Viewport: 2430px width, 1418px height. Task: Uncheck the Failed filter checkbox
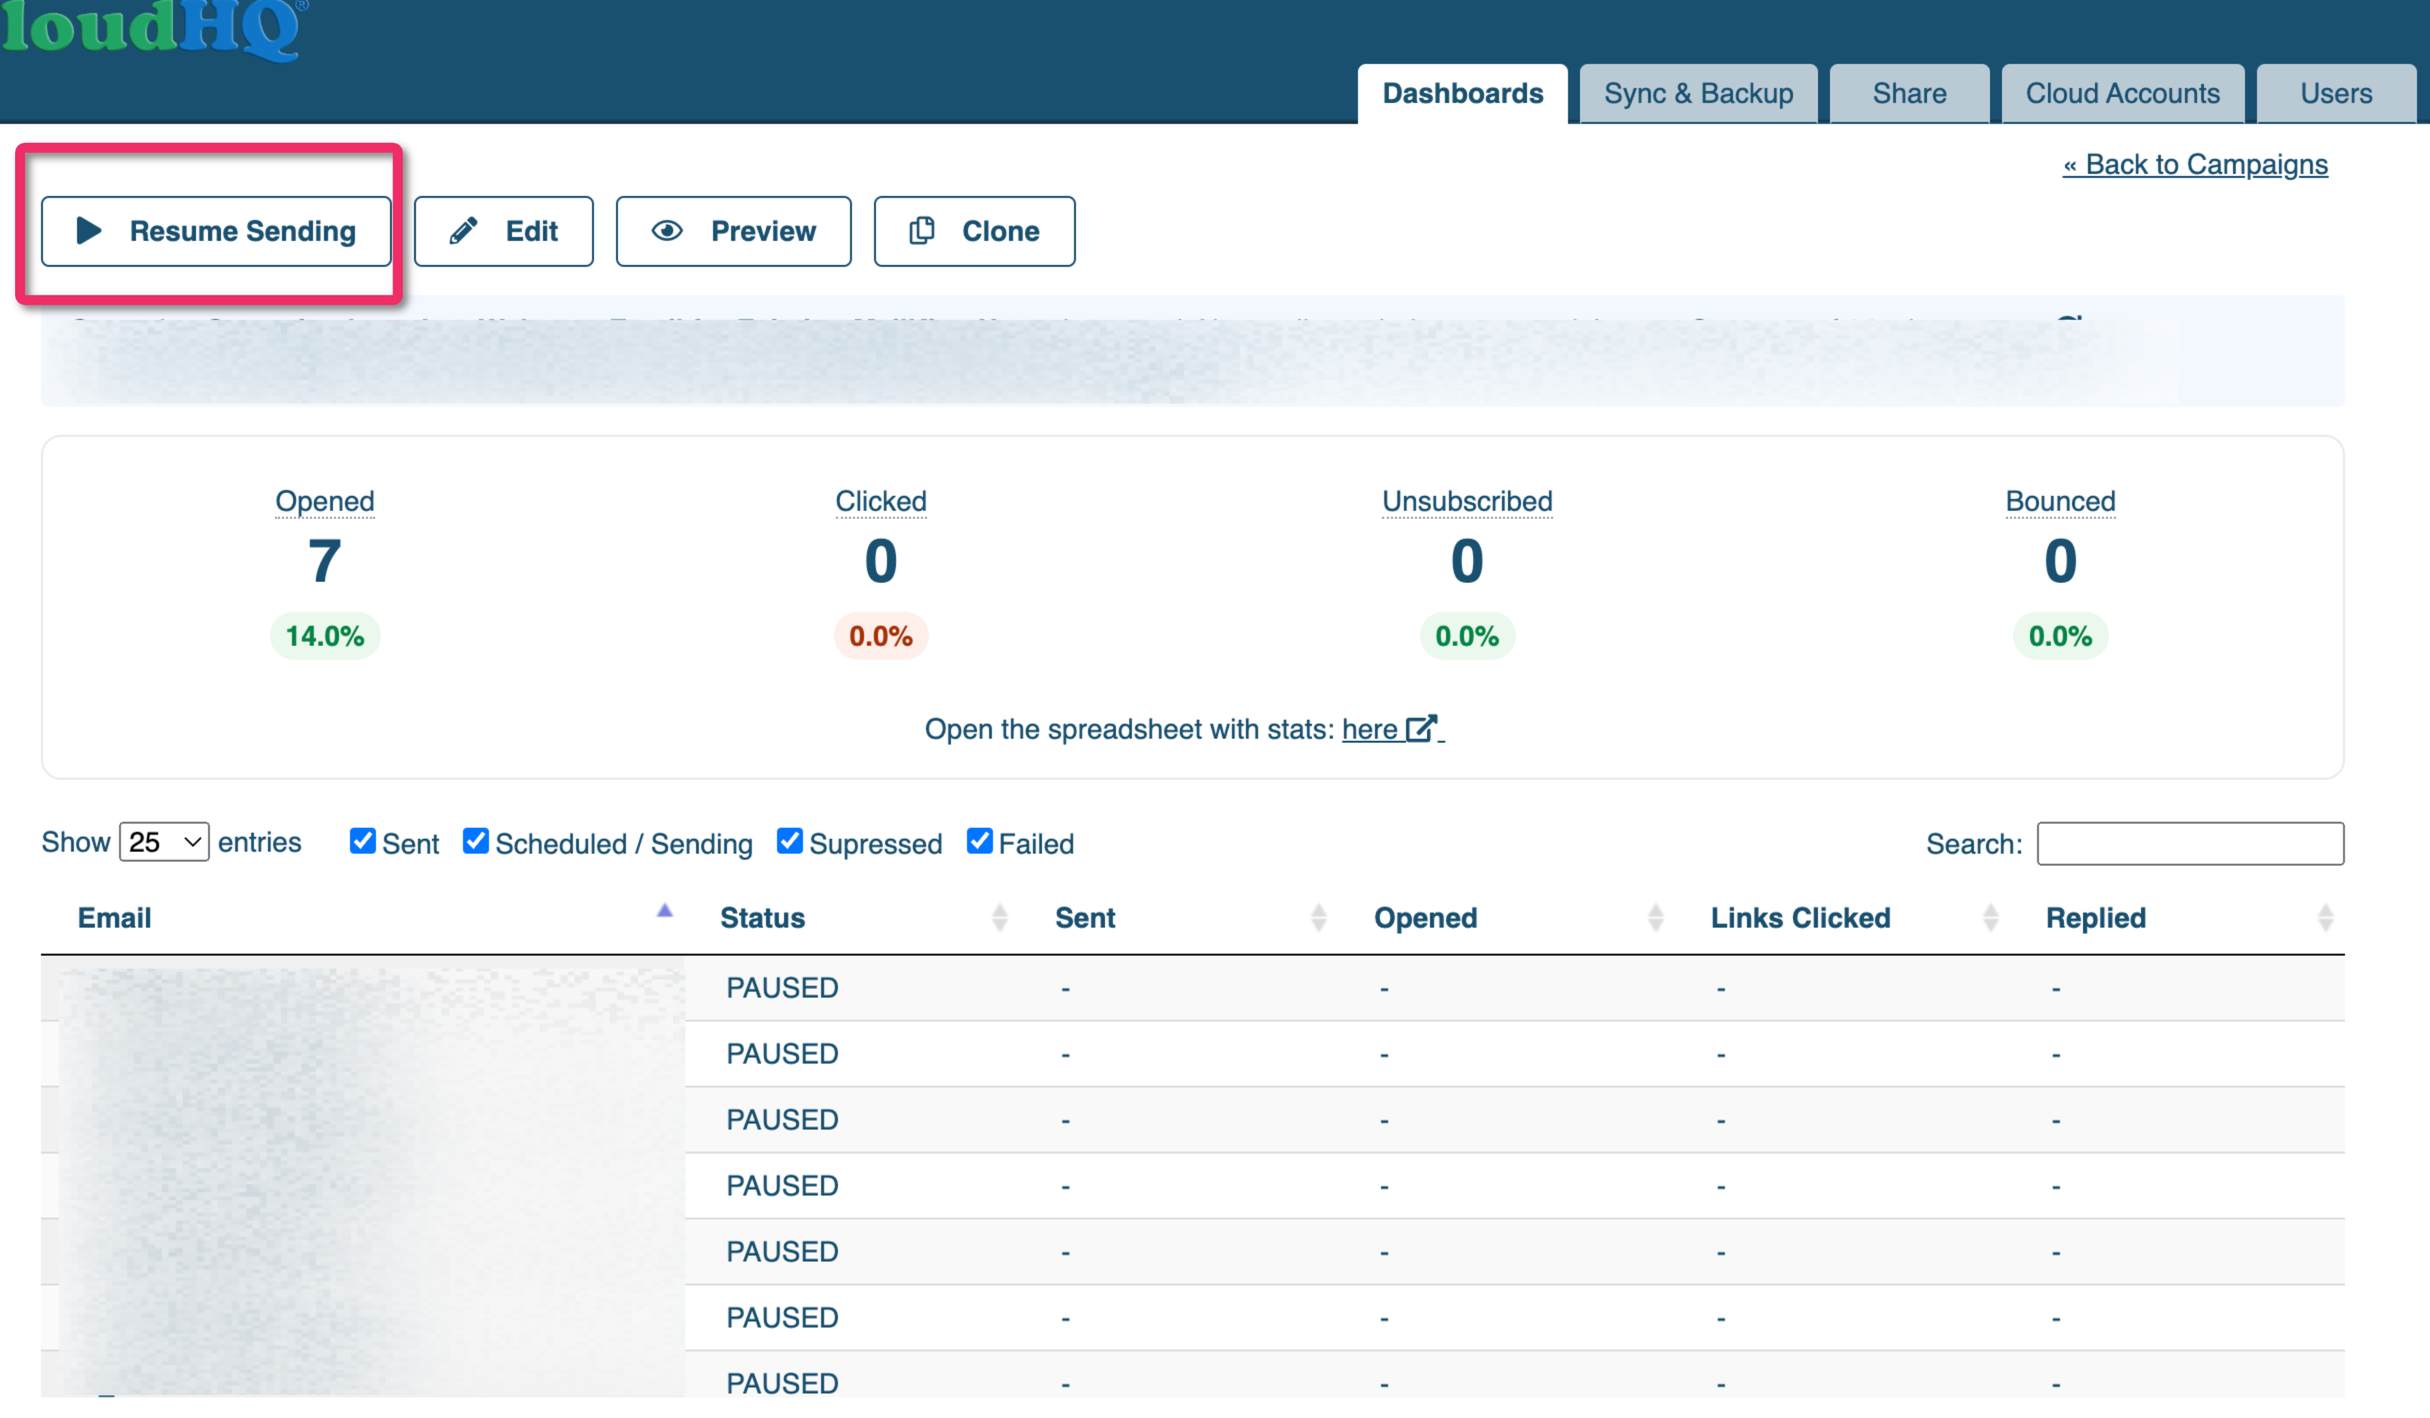(980, 841)
